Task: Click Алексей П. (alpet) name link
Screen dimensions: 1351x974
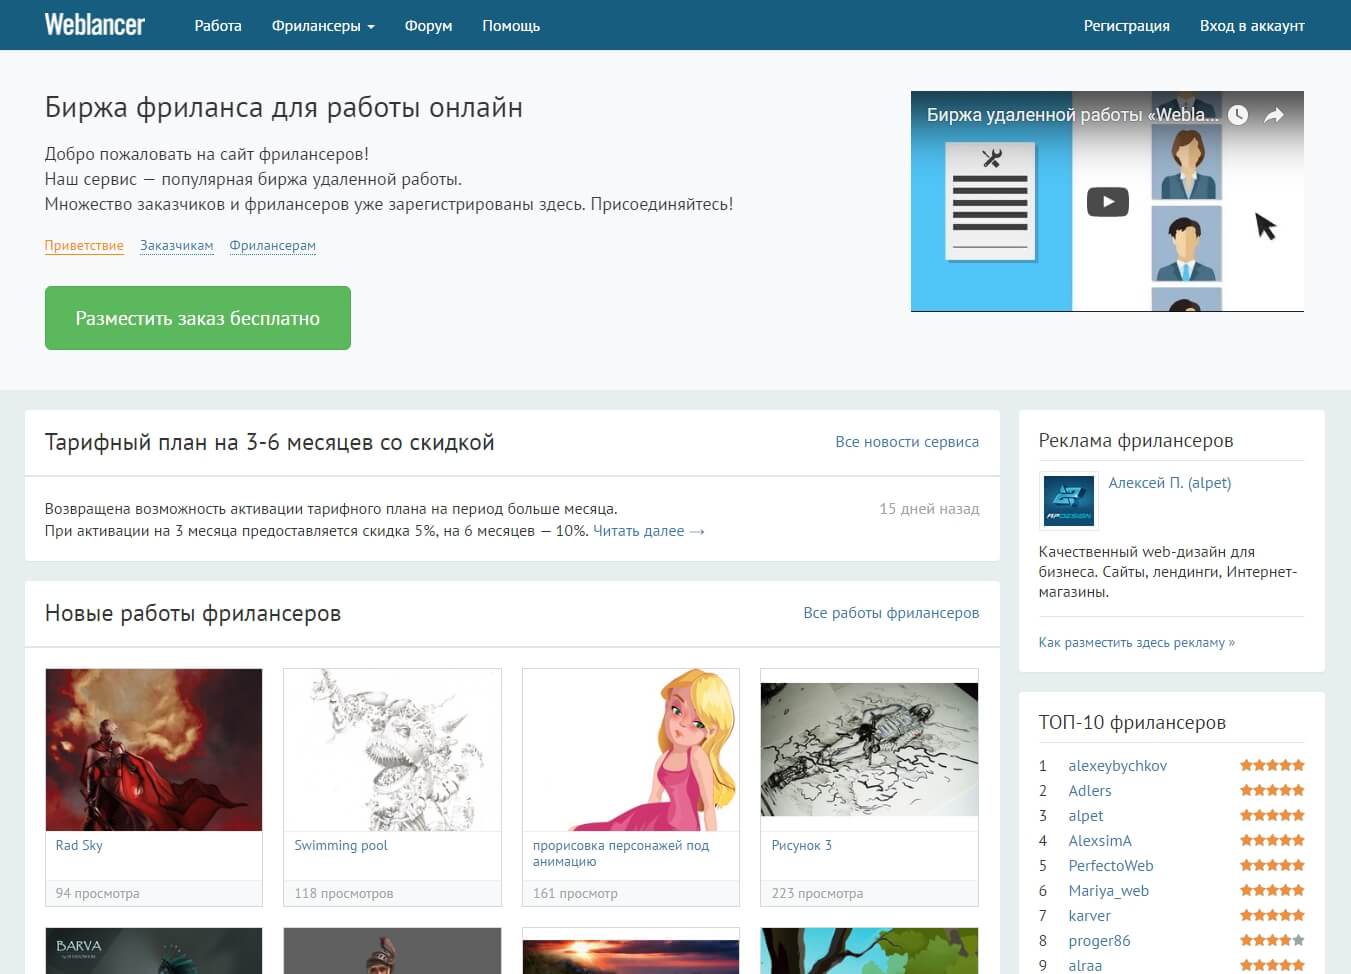Action: click(1170, 483)
